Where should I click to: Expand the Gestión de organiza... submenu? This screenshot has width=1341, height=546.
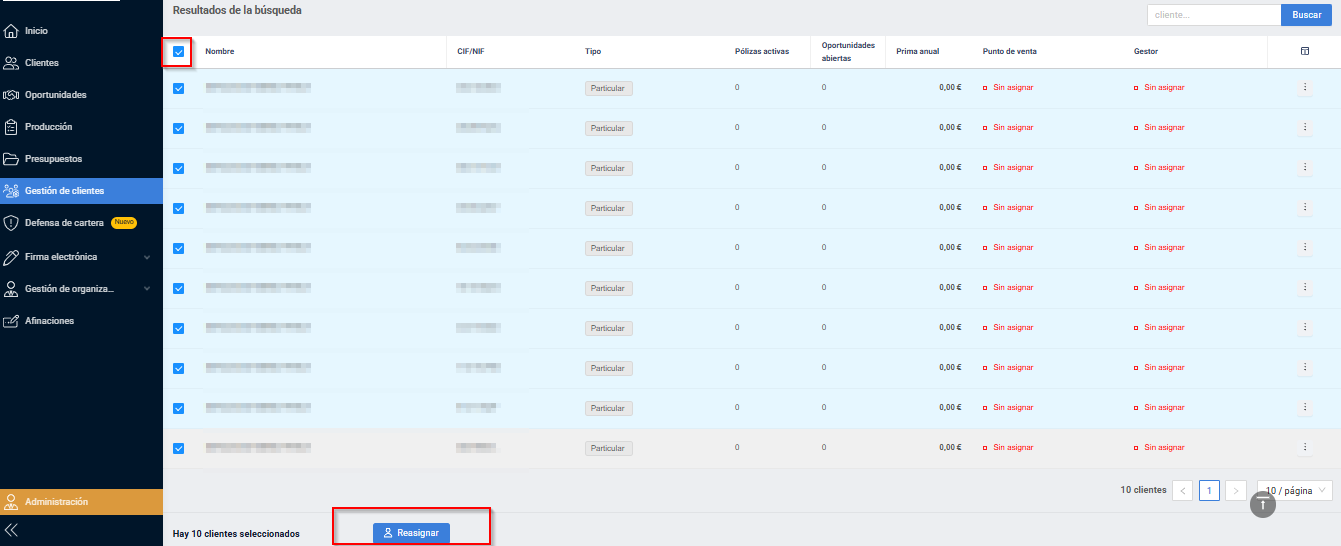click(x=147, y=289)
